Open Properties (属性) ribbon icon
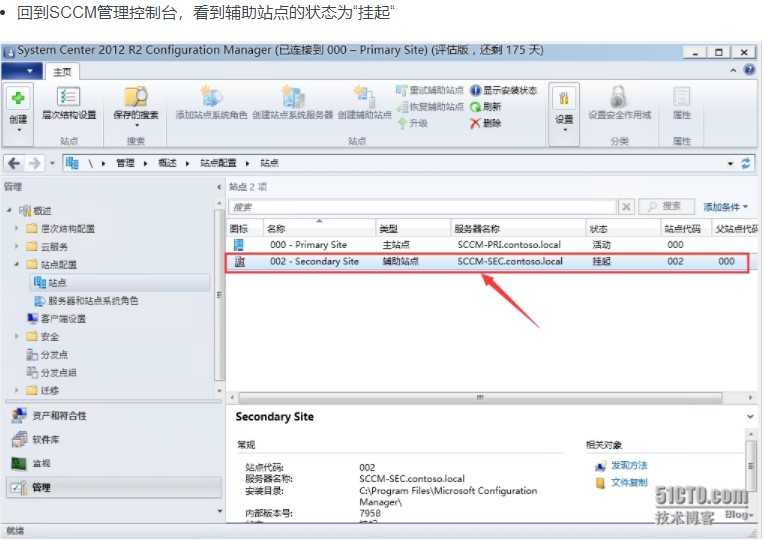Image resolution: width=763 pixels, height=540 pixels. click(x=682, y=103)
